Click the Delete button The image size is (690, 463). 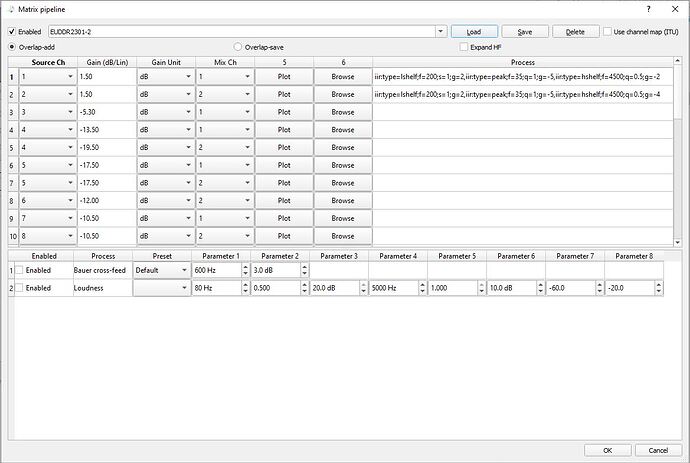(x=576, y=32)
